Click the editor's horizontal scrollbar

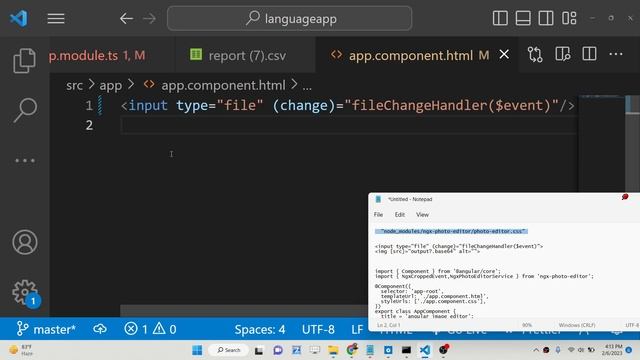(x=244, y=311)
